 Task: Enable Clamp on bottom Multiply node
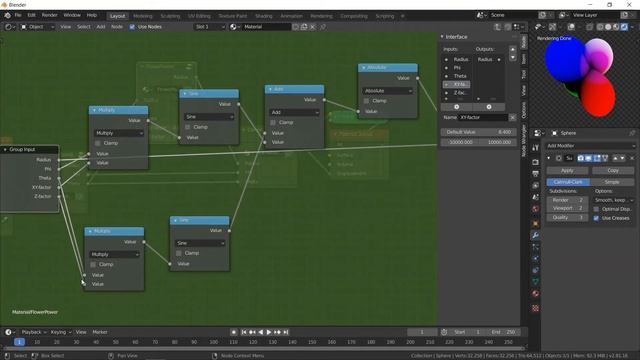(x=93, y=264)
